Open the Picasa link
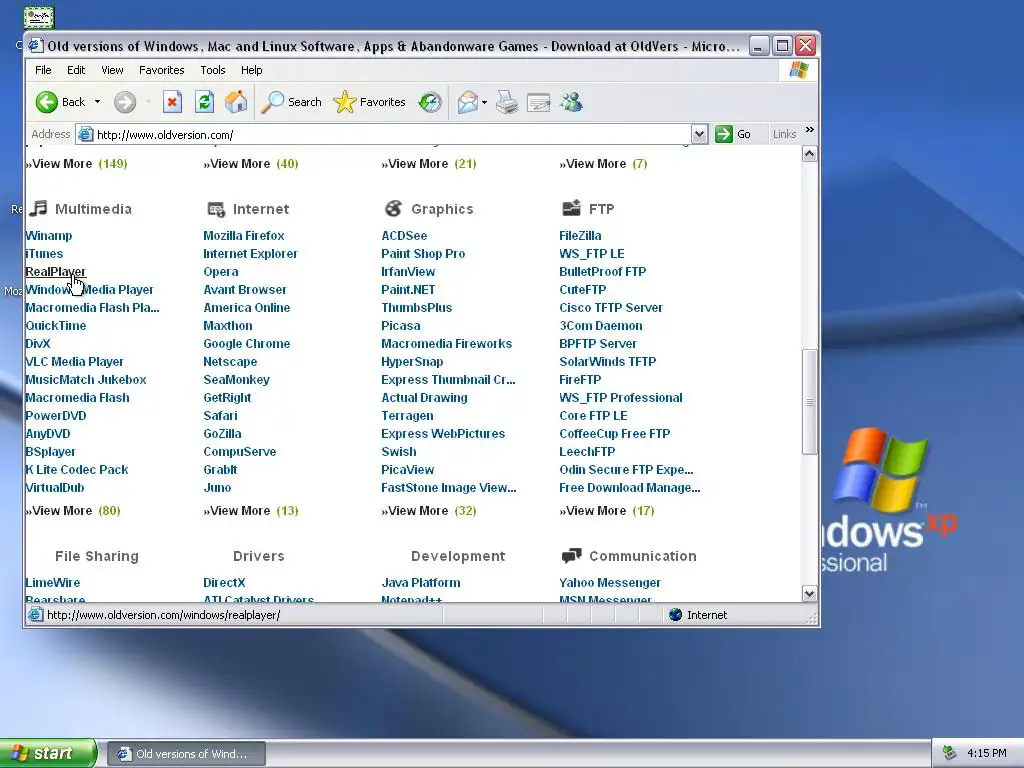 click(x=401, y=326)
